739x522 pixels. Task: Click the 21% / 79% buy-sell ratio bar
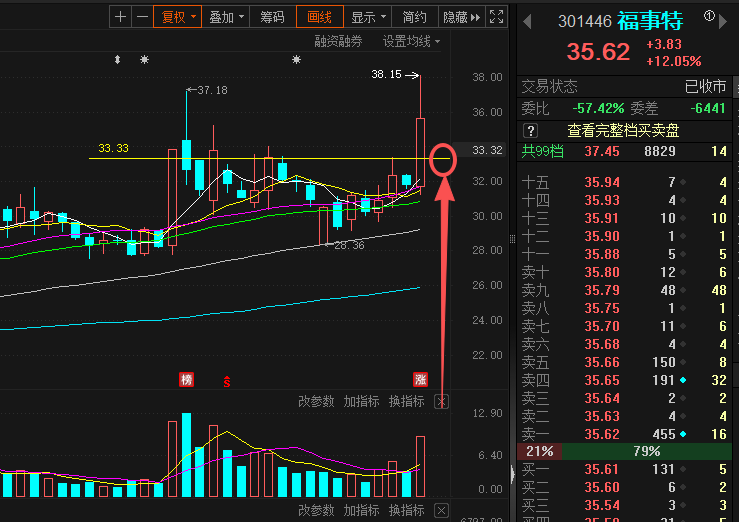pyautogui.click(x=624, y=451)
